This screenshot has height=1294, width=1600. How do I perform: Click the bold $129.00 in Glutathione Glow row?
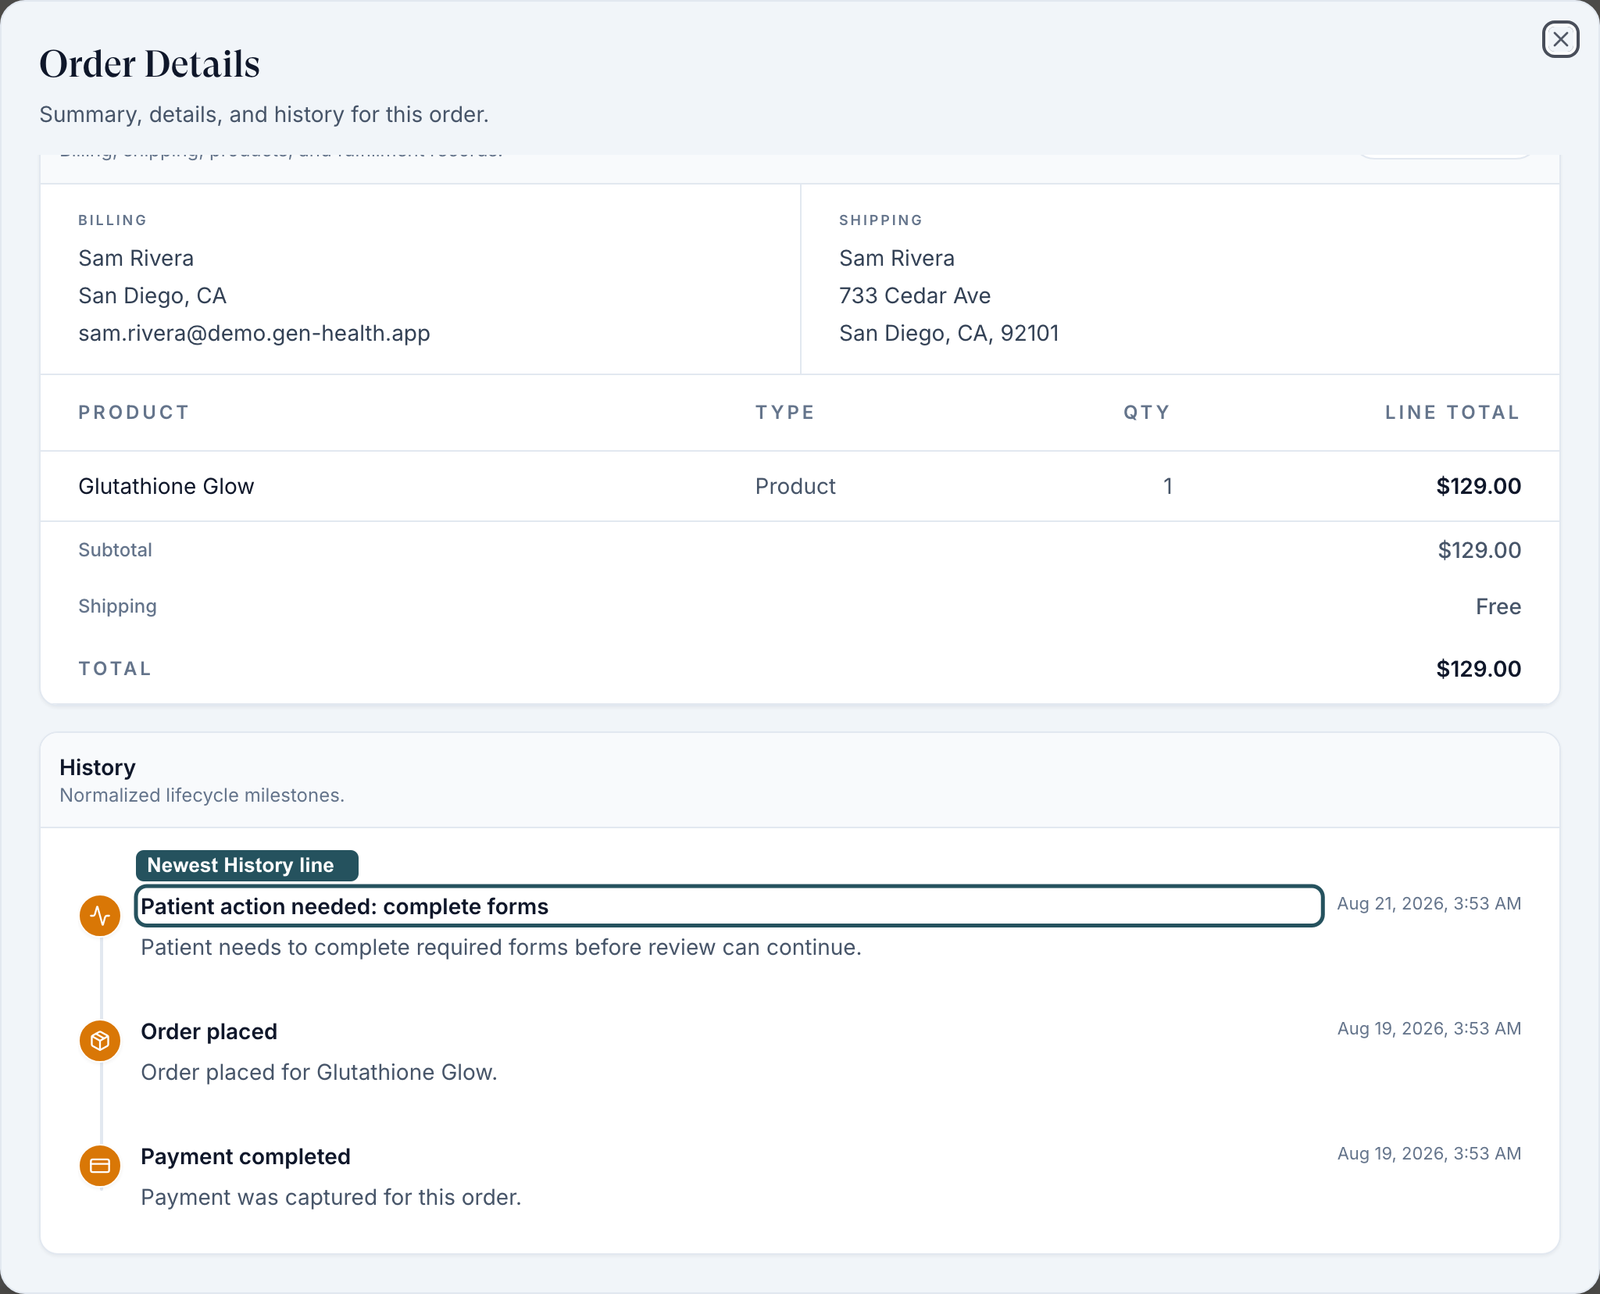point(1478,486)
